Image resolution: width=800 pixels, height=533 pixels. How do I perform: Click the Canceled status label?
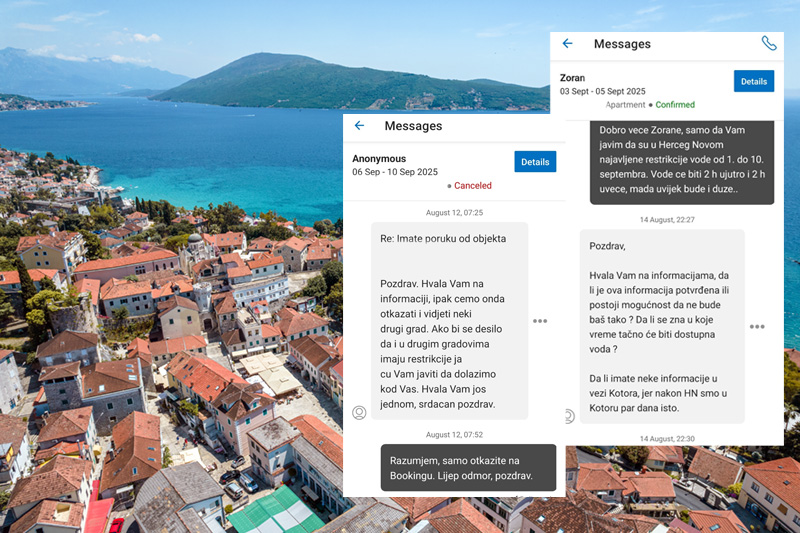pos(472,186)
